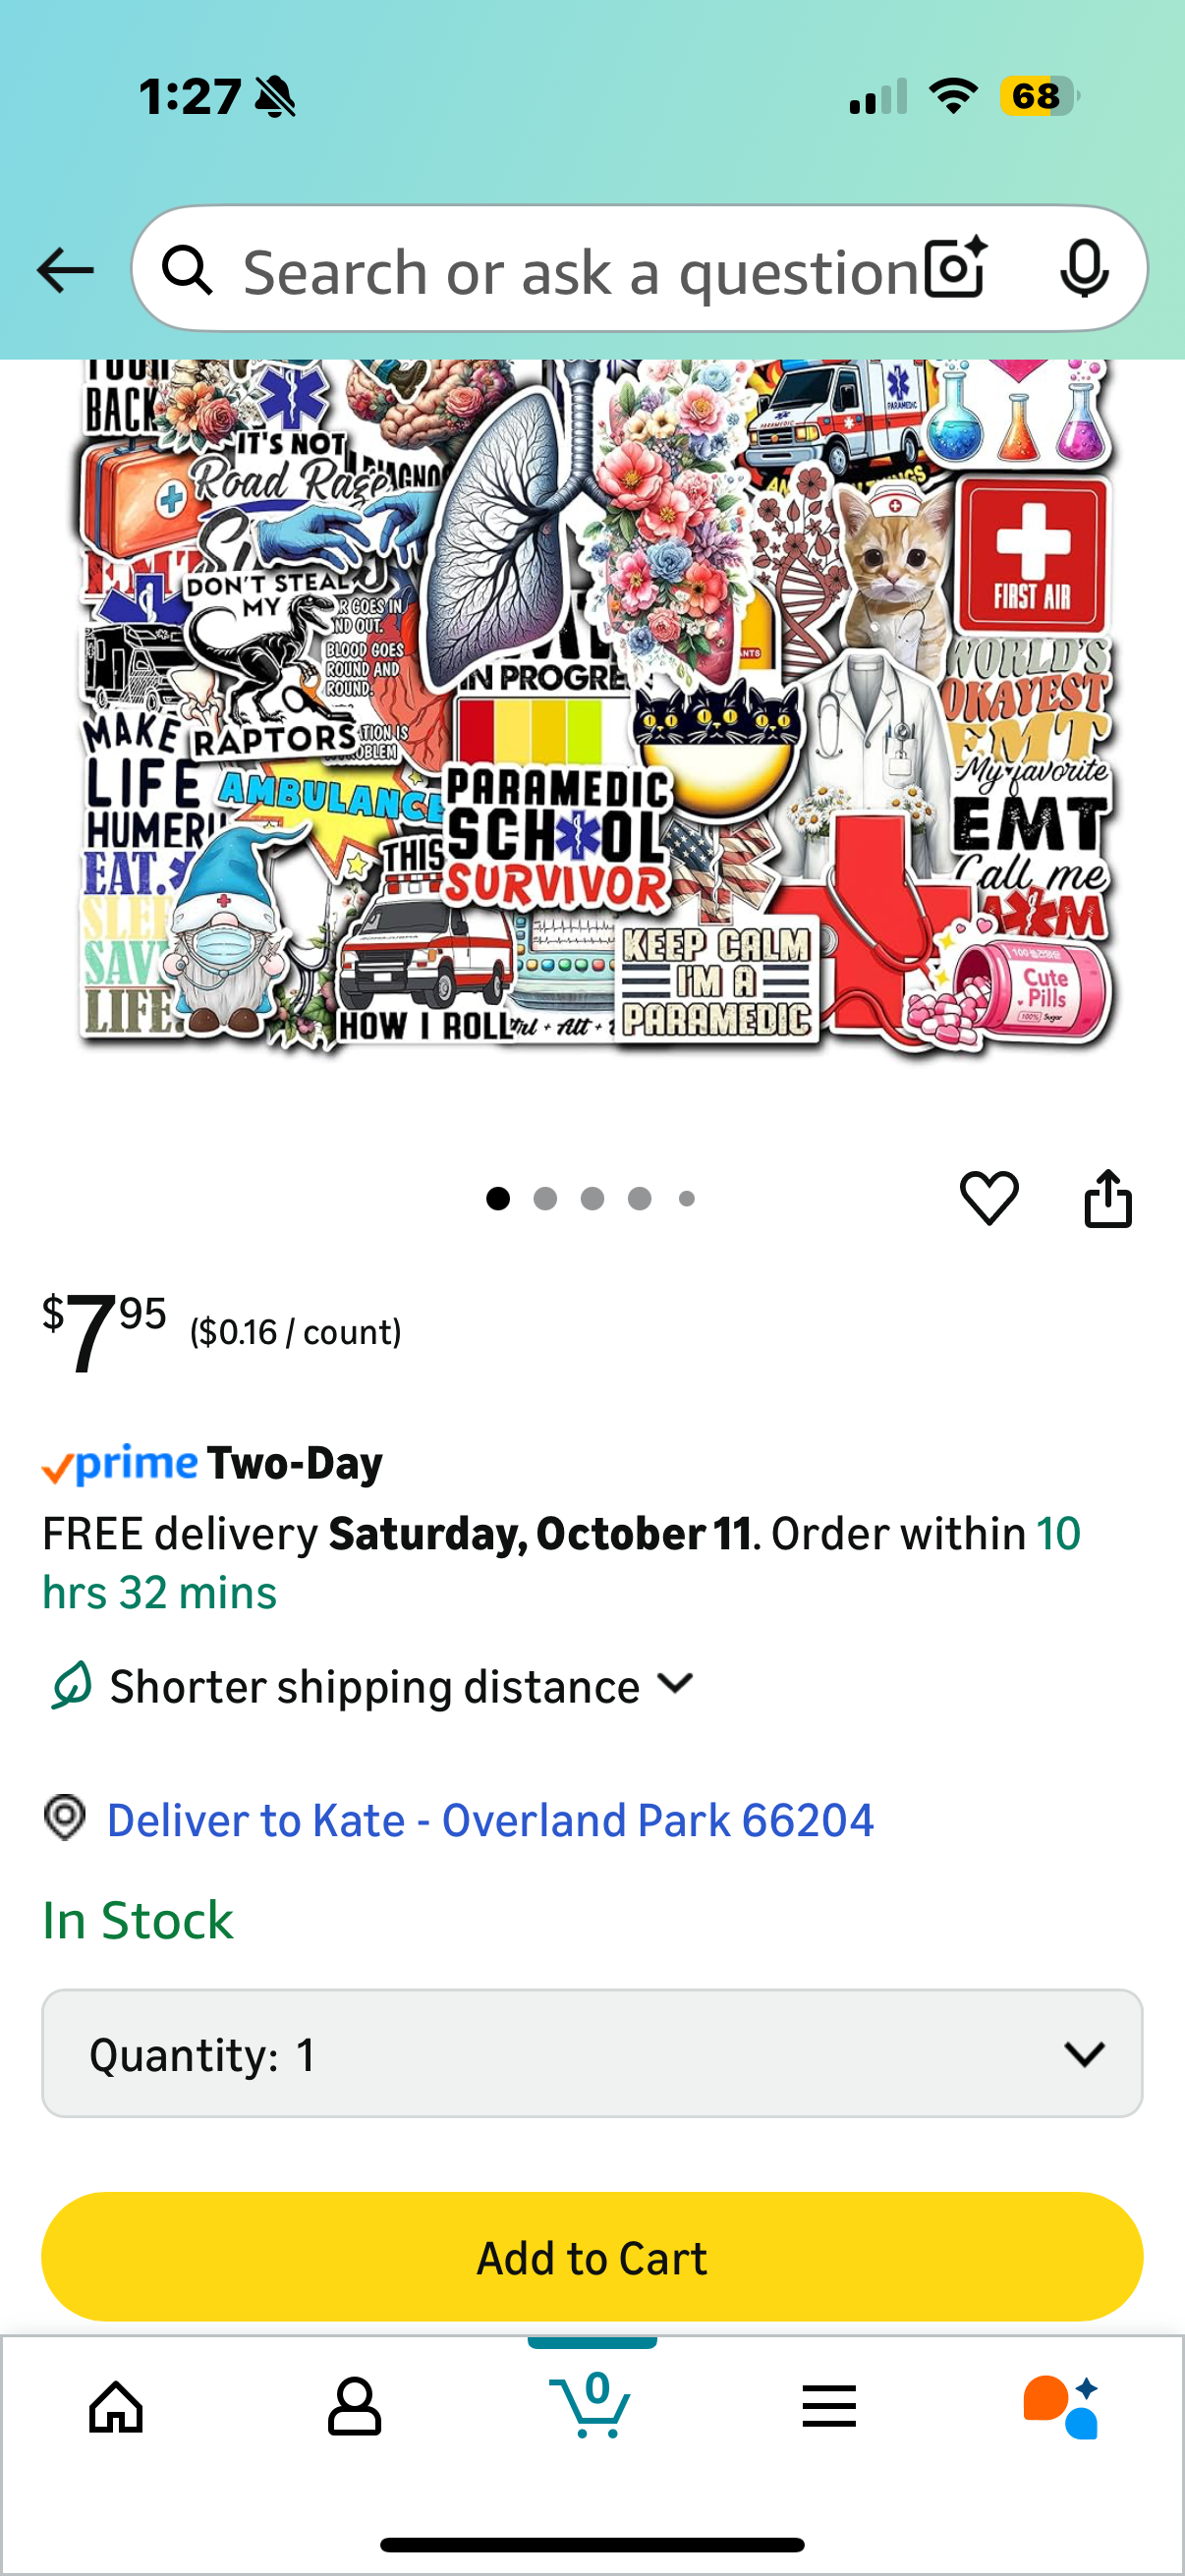This screenshot has width=1185, height=2576.
Task: Open camera lens search icon
Action: [x=956, y=269]
